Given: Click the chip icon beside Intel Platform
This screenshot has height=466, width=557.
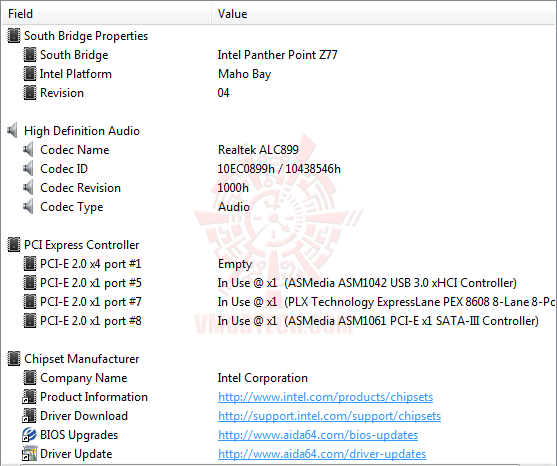Looking at the screenshot, I should tap(30, 74).
